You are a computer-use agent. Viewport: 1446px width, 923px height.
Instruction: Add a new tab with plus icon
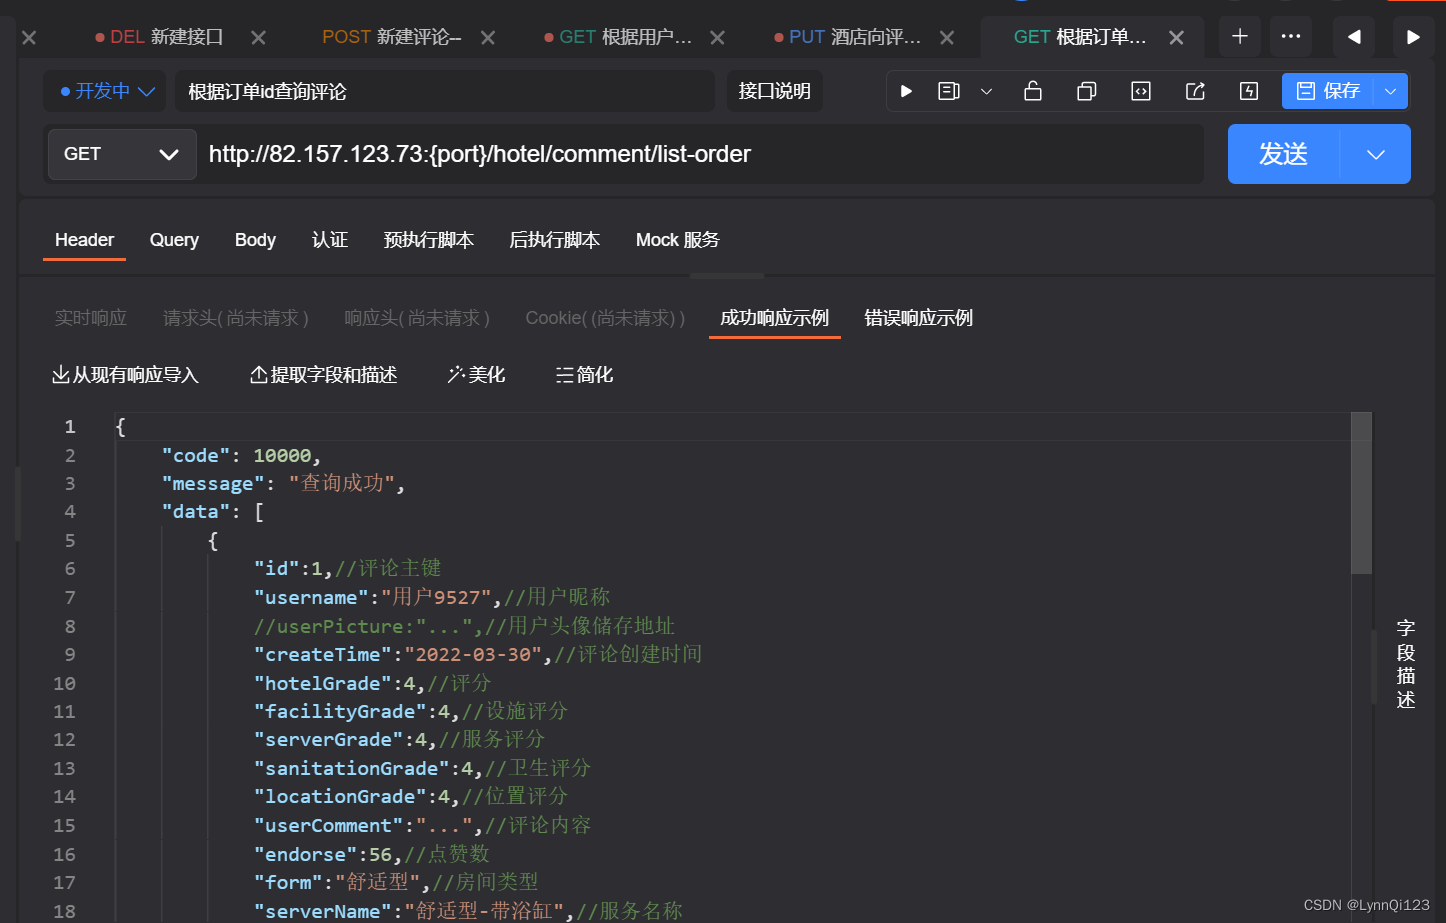1240,36
